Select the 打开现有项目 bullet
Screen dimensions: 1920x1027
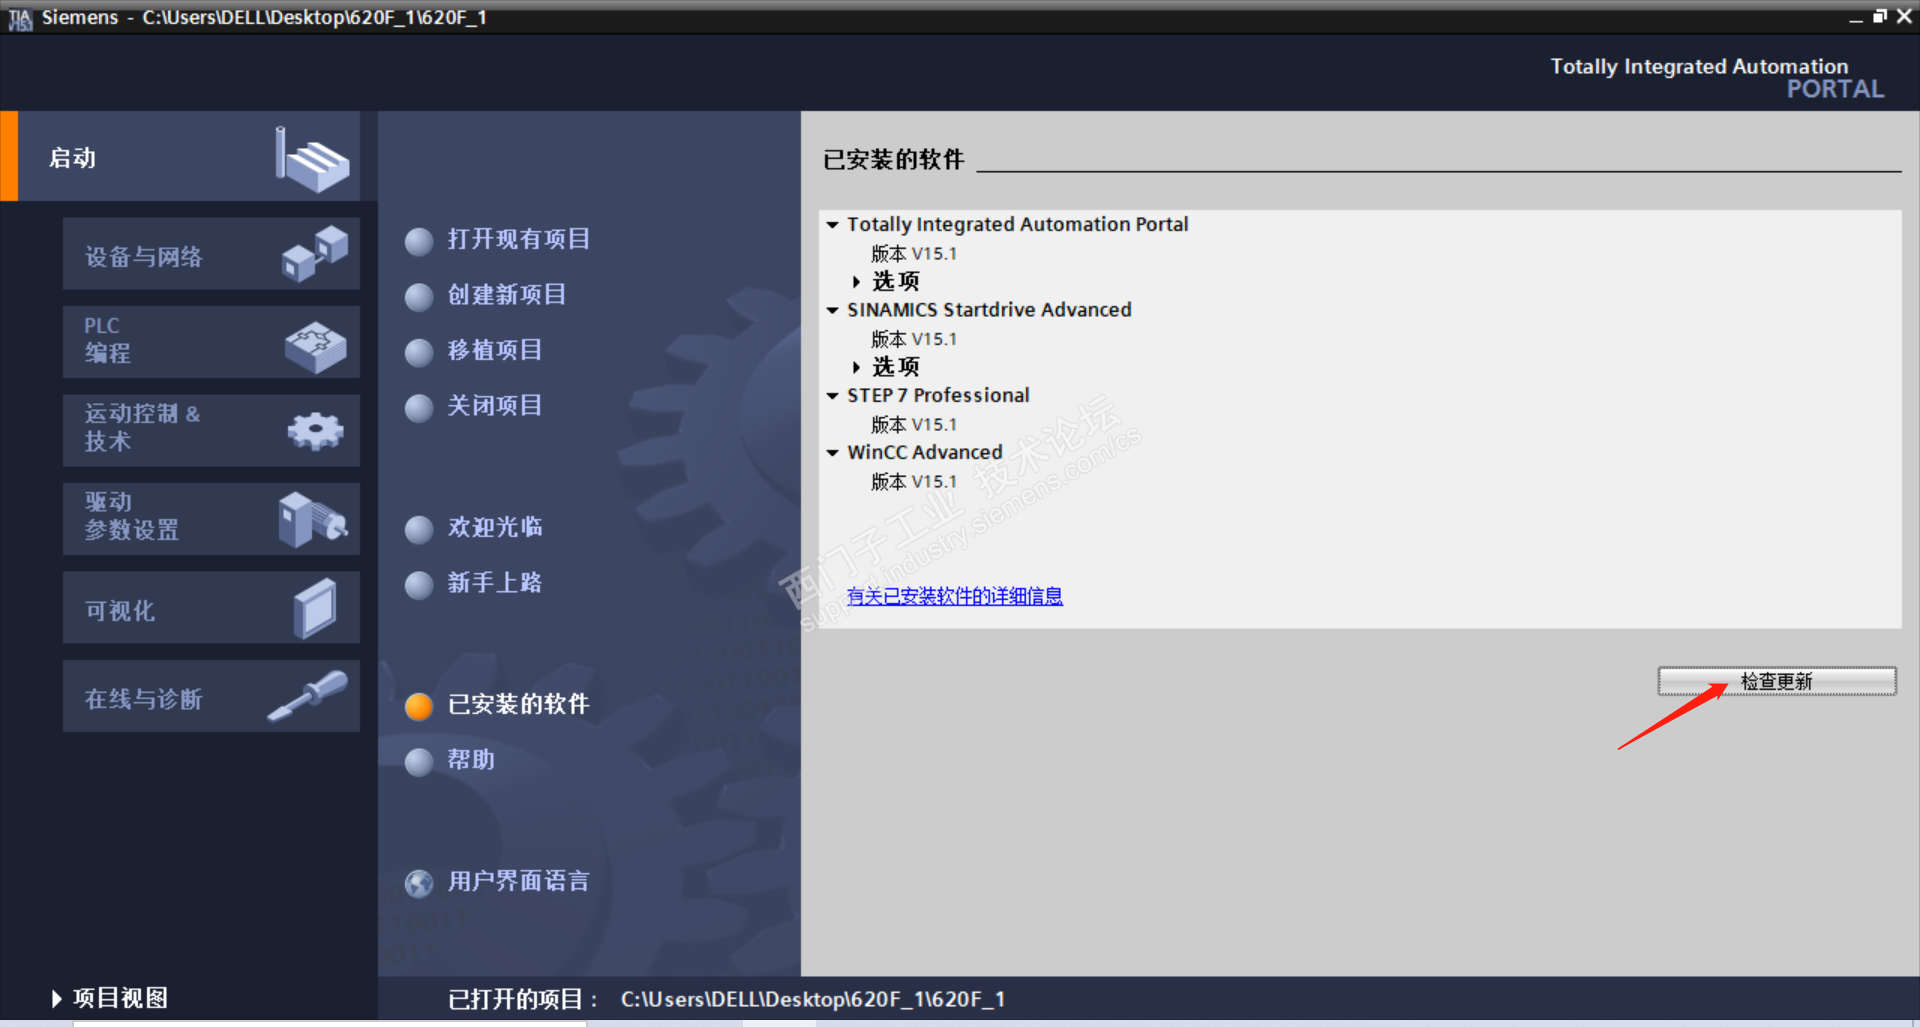coord(419,241)
